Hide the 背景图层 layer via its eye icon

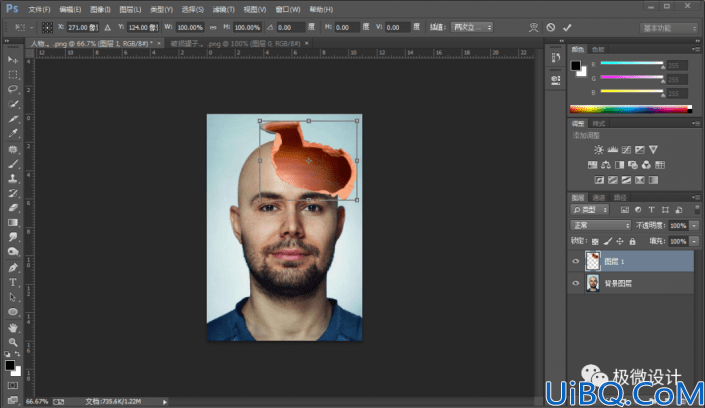click(576, 283)
